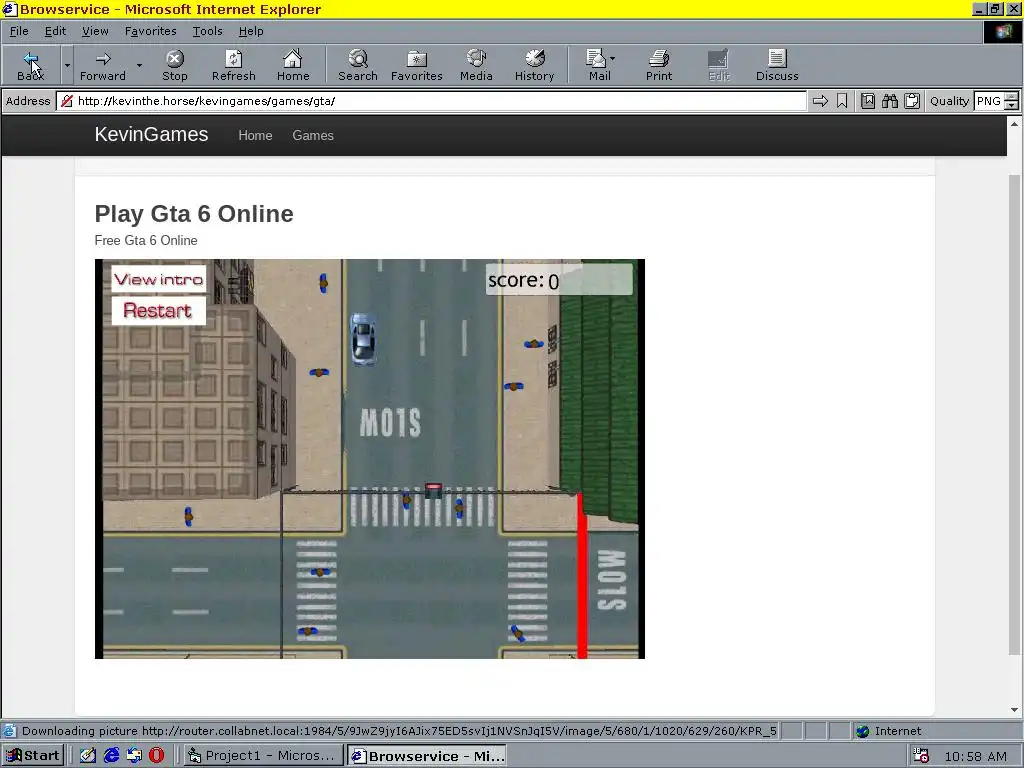The height and width of the screenshot is (768, 1024).
Task: Open the Windows Start menu
Action: pos(33,756)
